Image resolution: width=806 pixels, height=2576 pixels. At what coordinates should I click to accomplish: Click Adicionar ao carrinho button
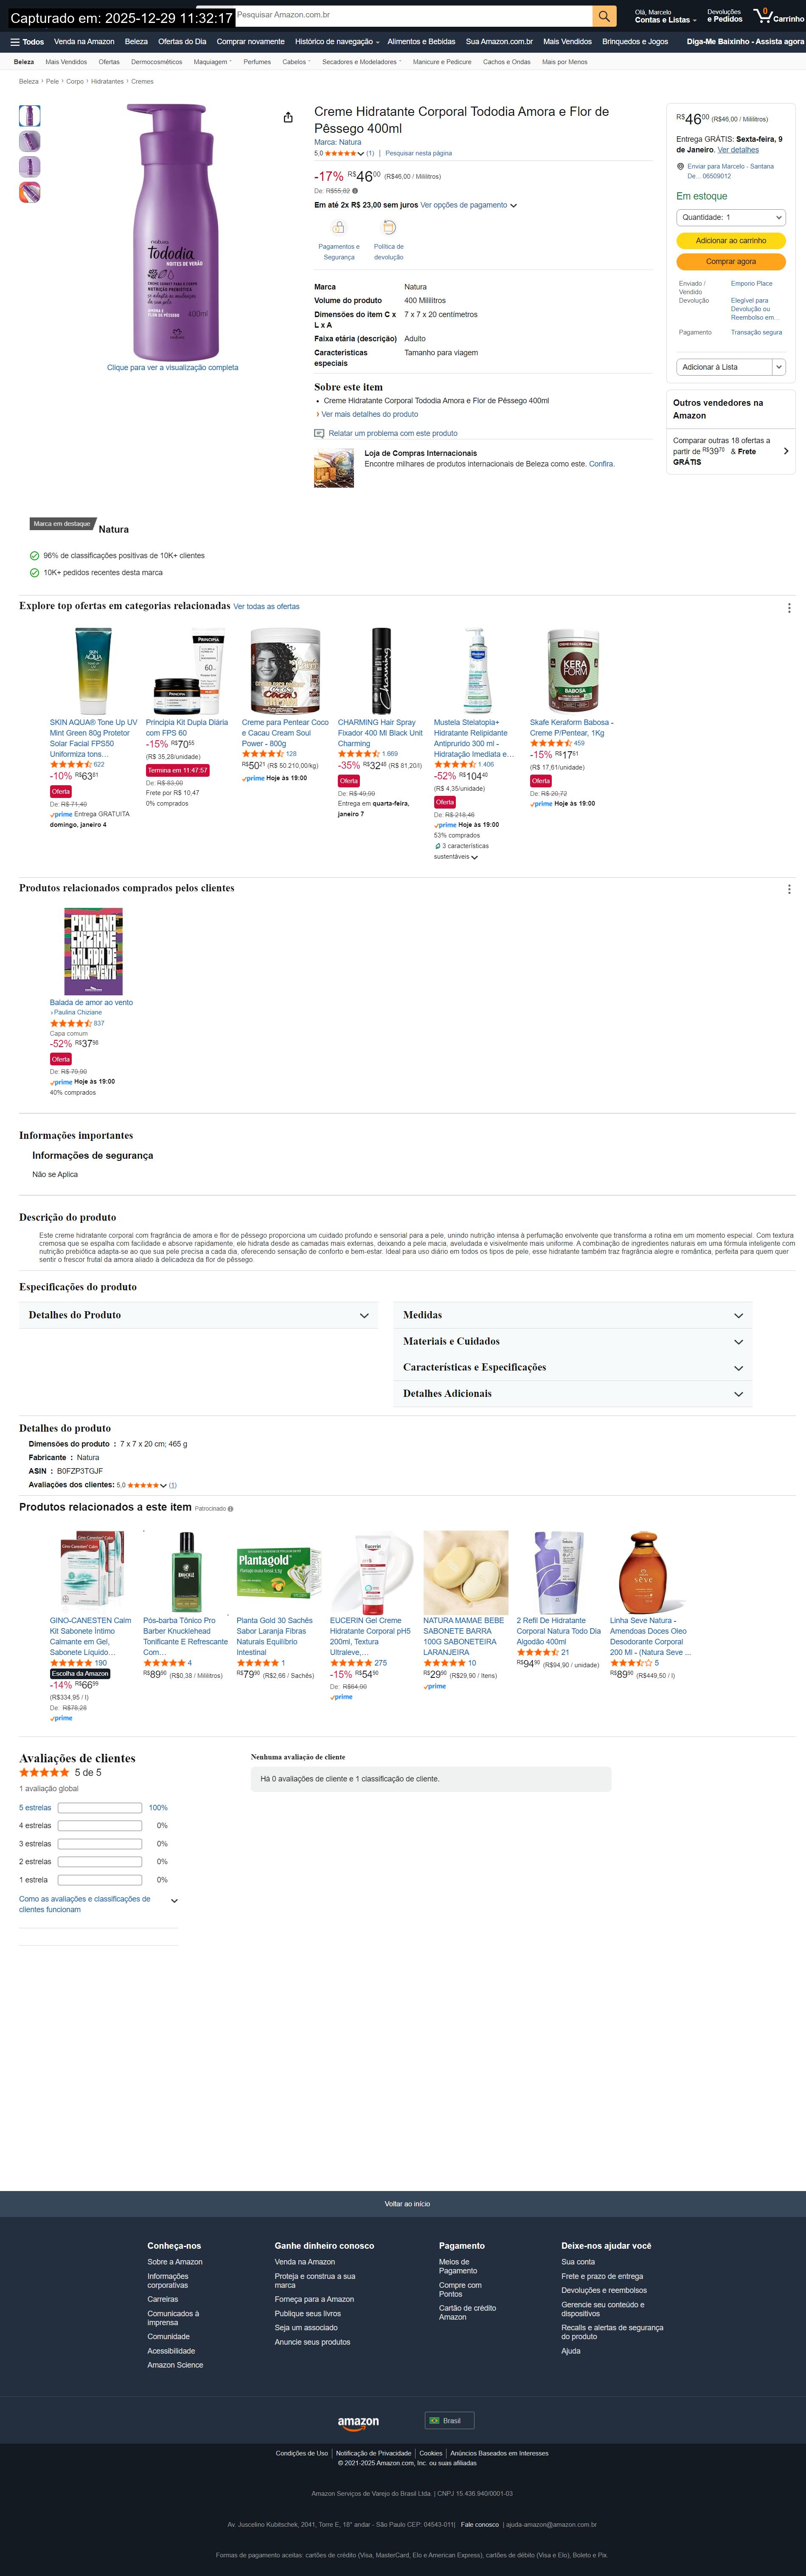tap(731, 241)
